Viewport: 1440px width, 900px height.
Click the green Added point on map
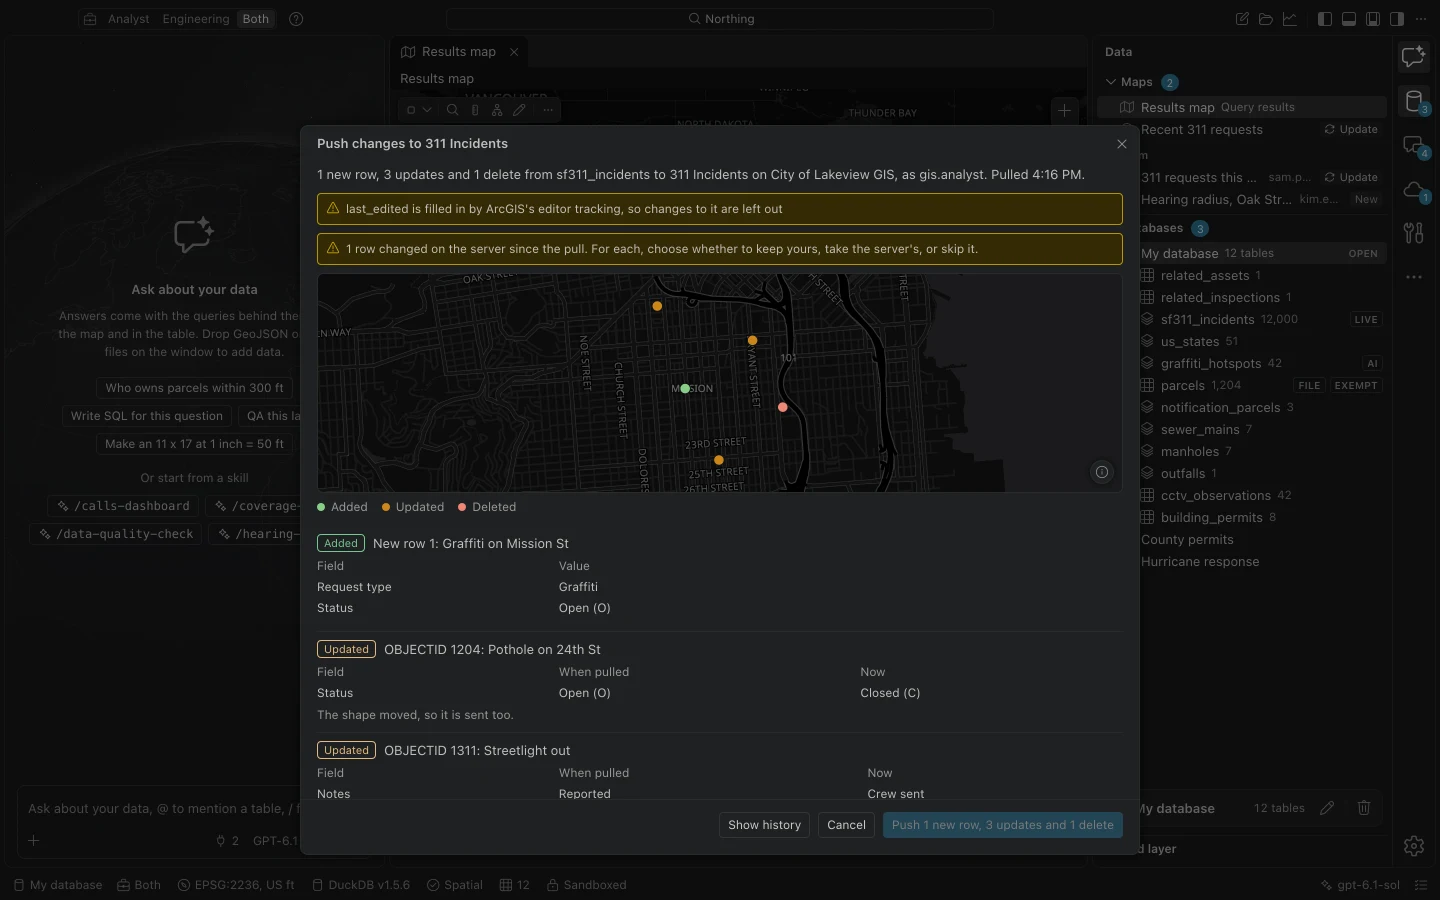pos(685,389)
